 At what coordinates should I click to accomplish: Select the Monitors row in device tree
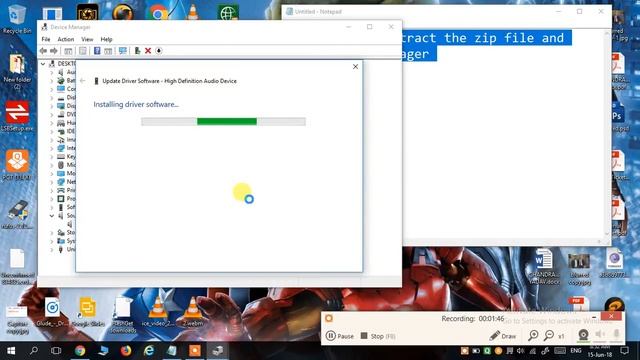pos(66,173)
